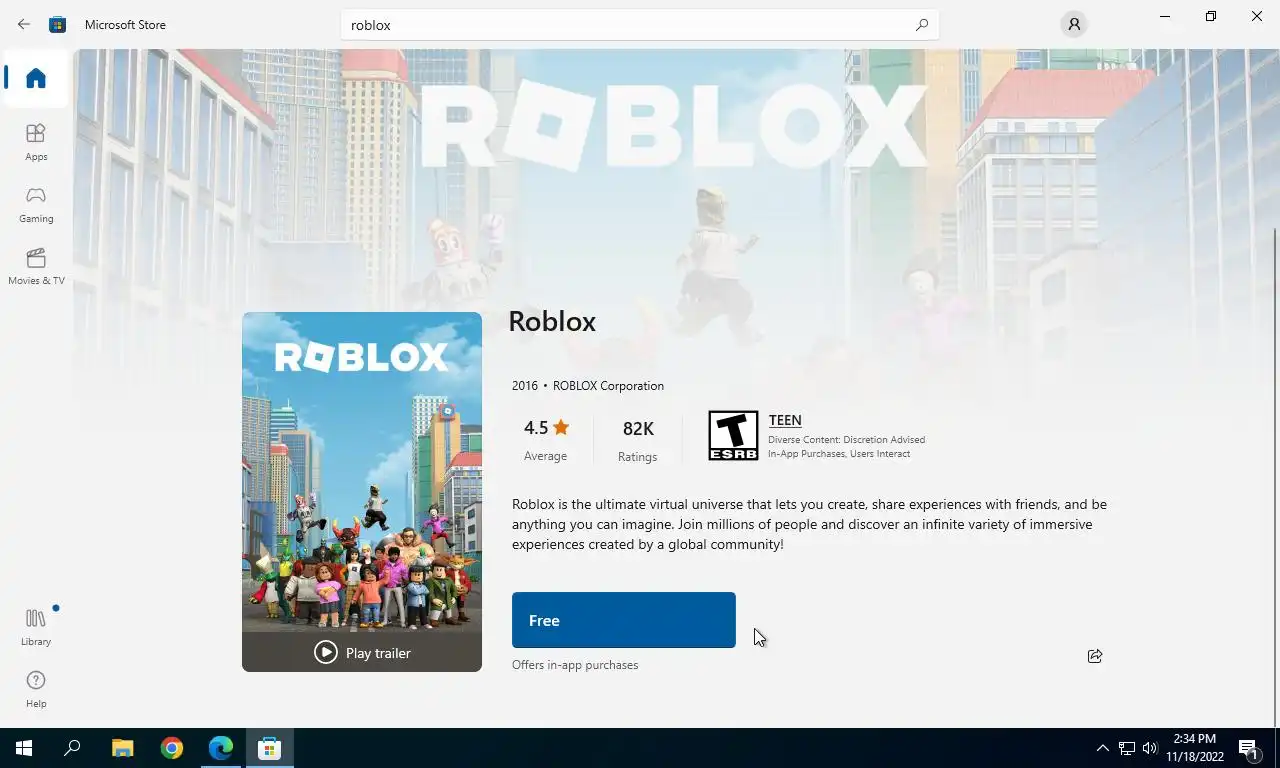Viewport: 1280px width, 768px height.
Task: Open the user account profile icon
Action: pyautogui.click(x=1074, y=24)
